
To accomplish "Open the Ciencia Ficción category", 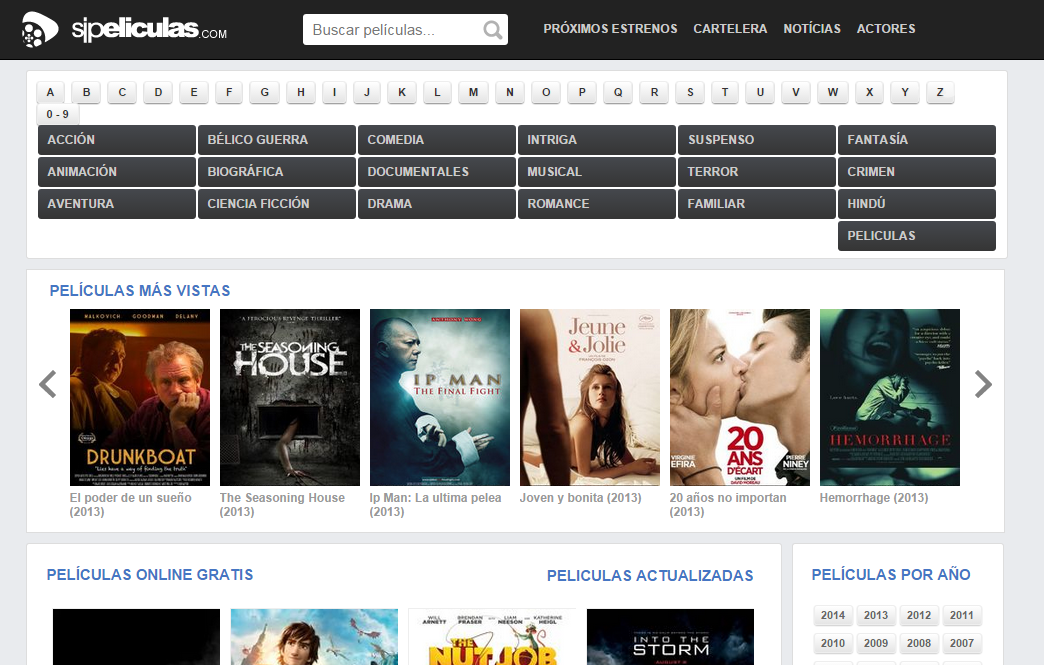I will pyautogui.click(x=277, y=204).
